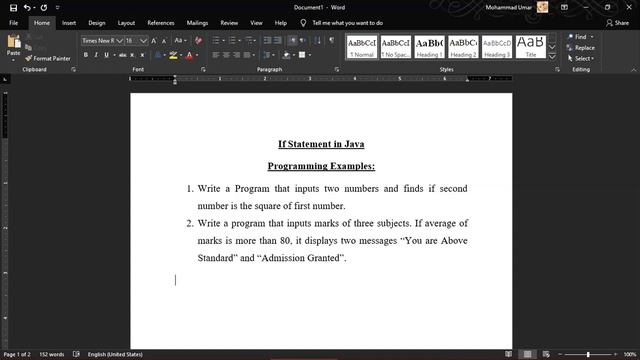Click the Numbering list icon
The image size is (640, 360).
coord(232,40)
